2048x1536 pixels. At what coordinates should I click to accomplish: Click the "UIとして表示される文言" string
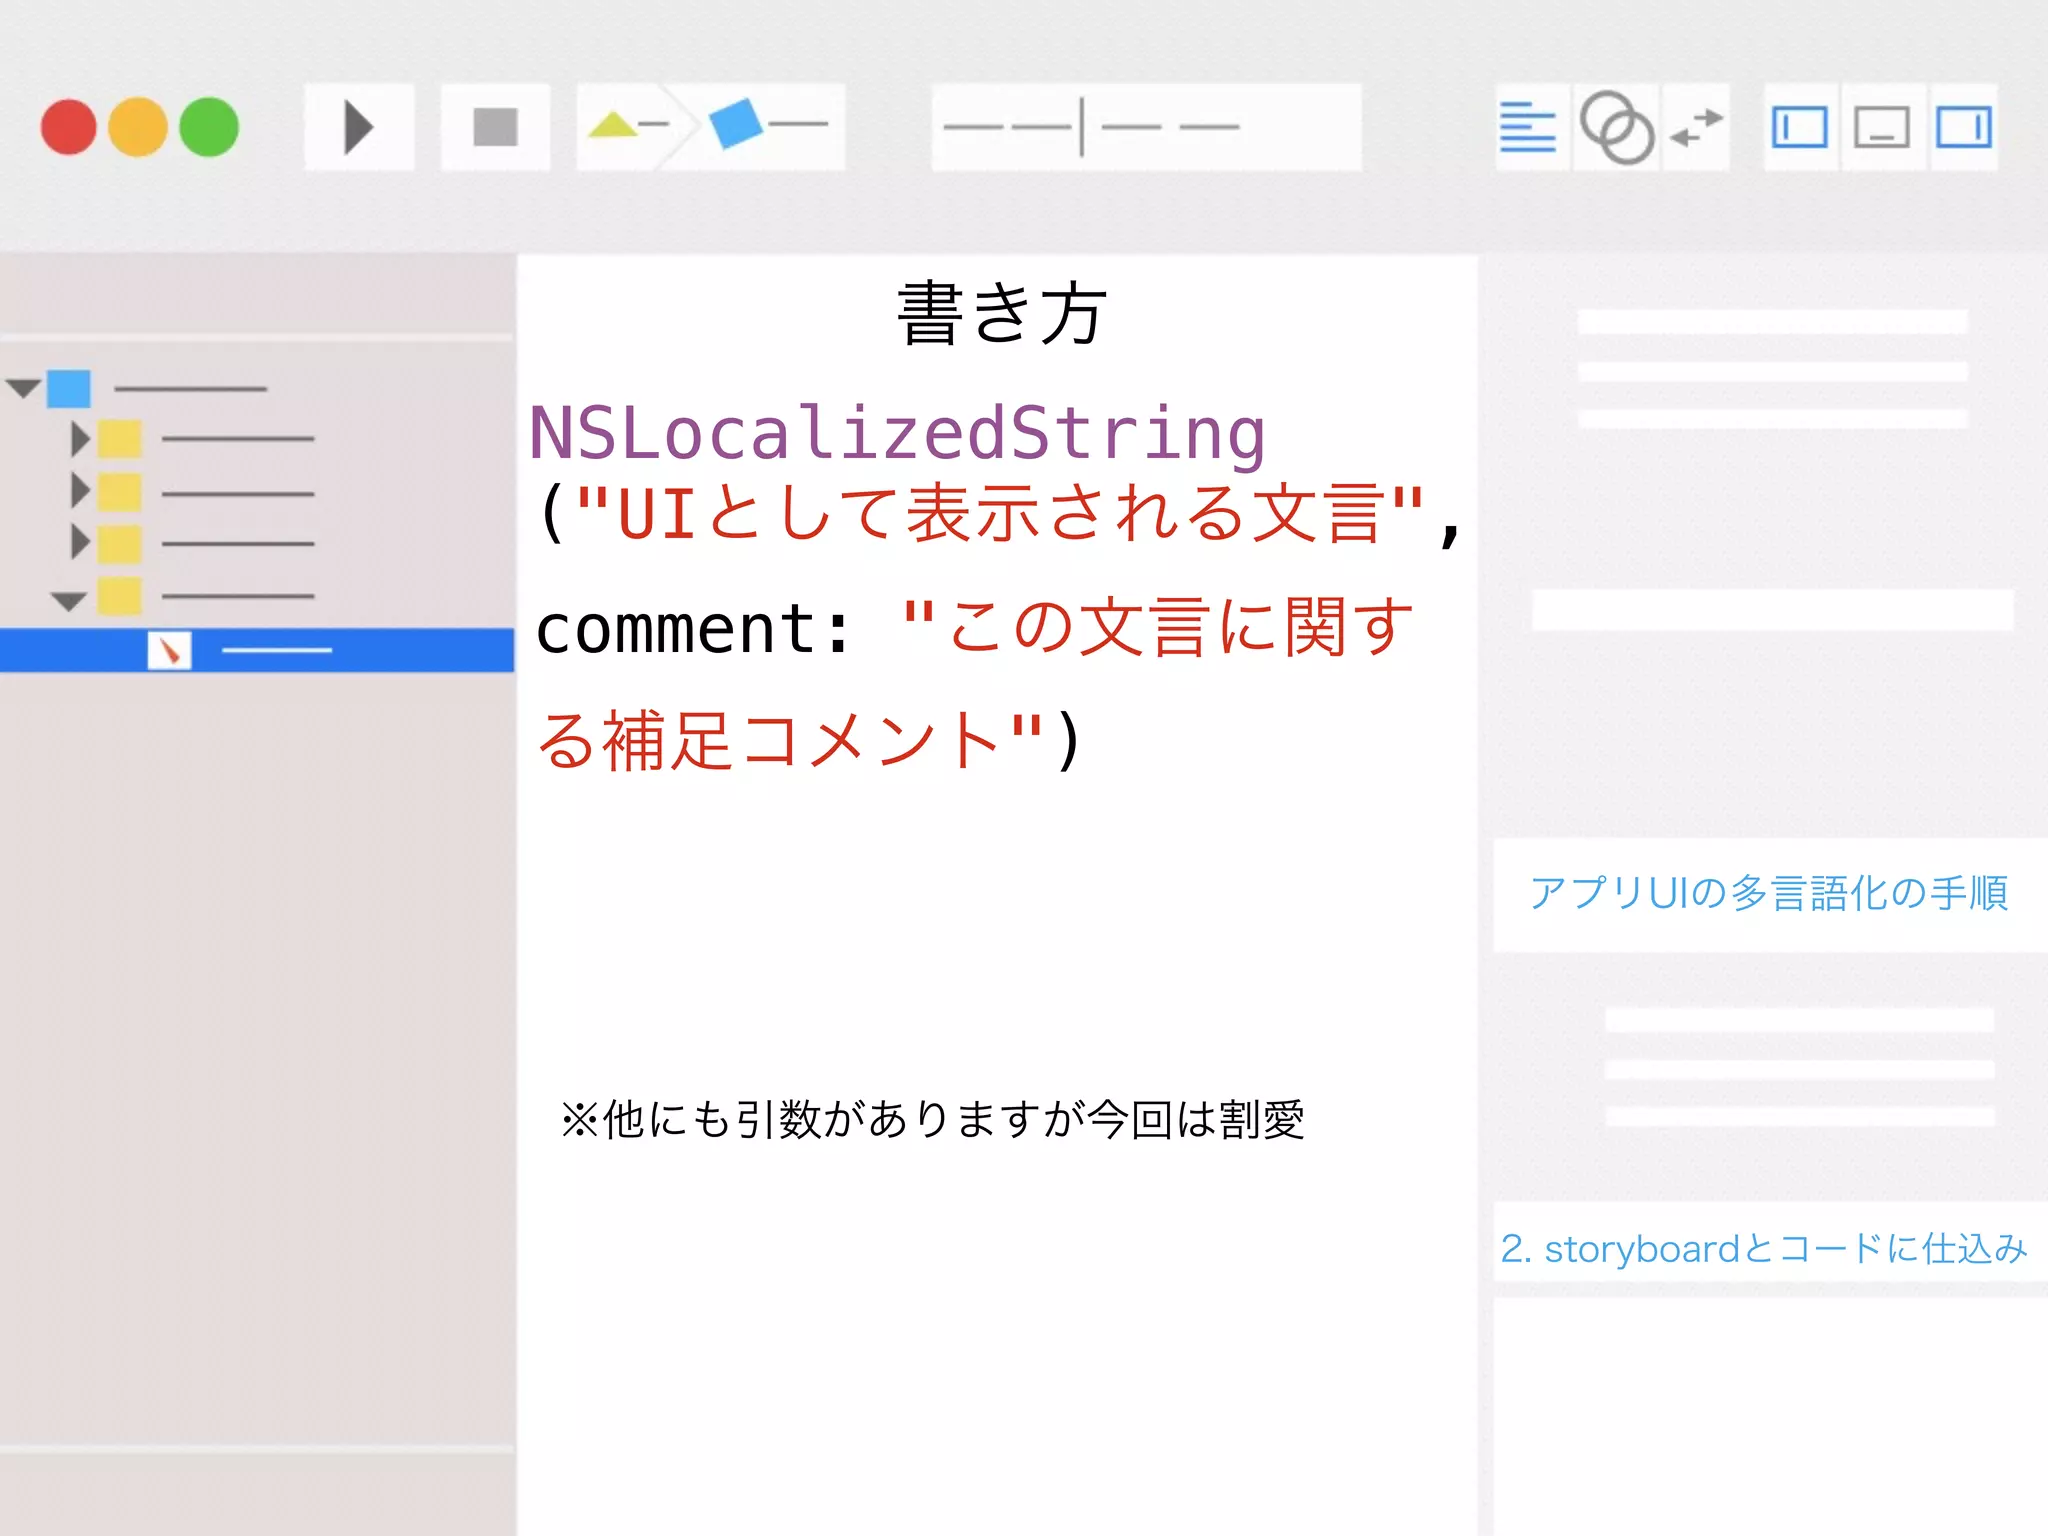(1000, 513)
